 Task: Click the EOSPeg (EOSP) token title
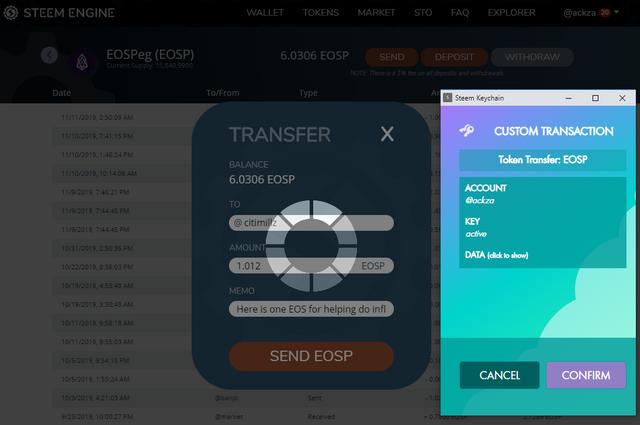(150, 54)
